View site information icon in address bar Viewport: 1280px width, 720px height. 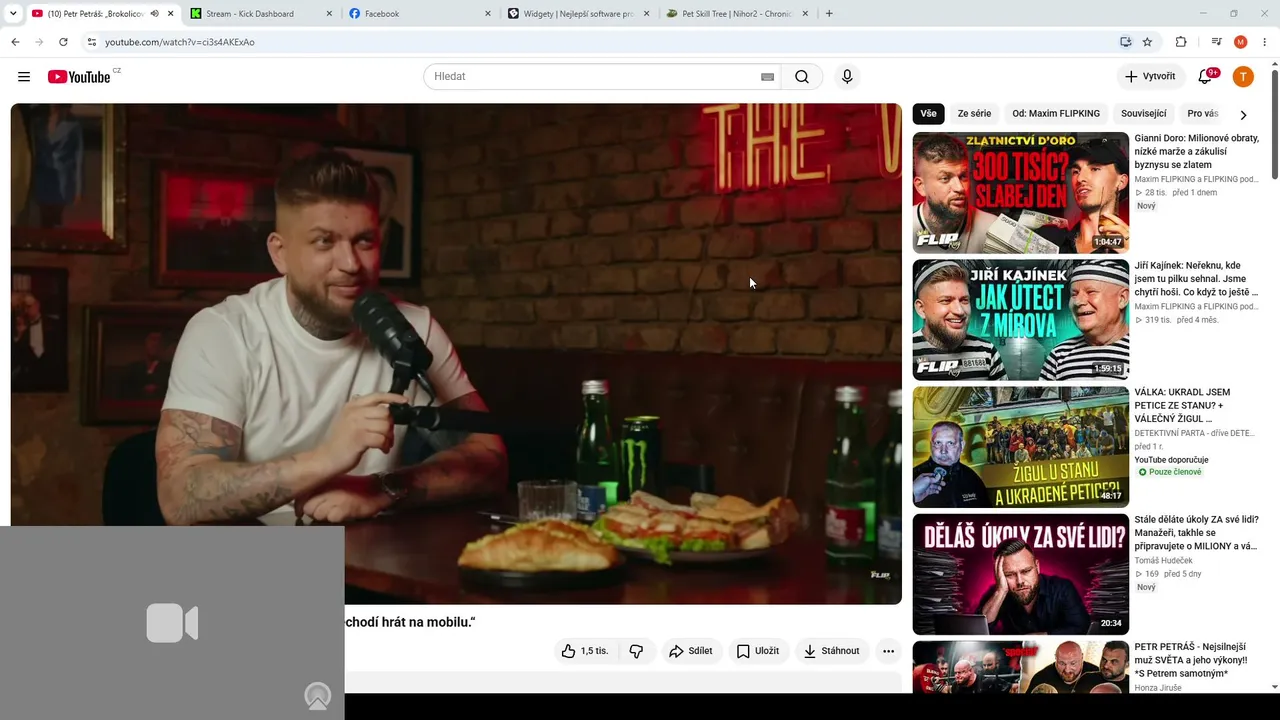[x=92, y=42]
